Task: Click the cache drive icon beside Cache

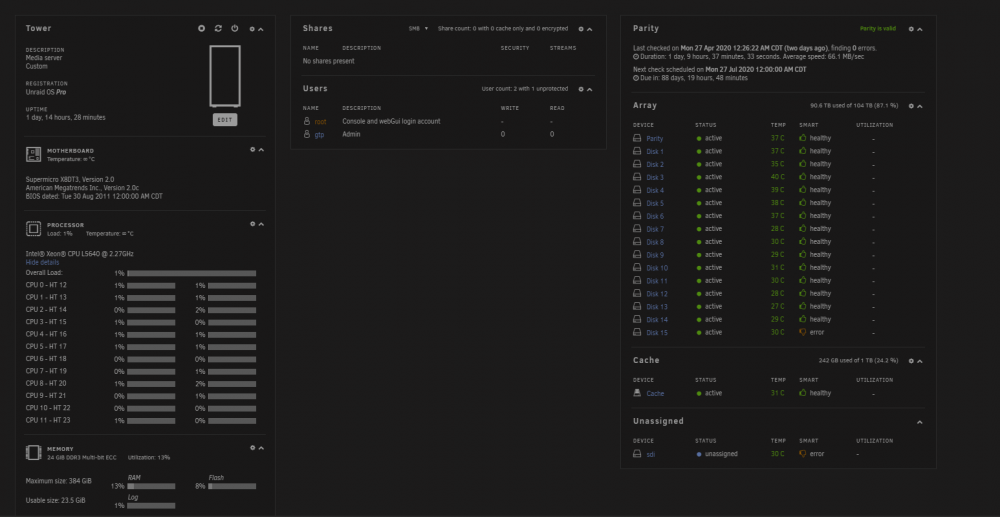Action: coord(637,393)
